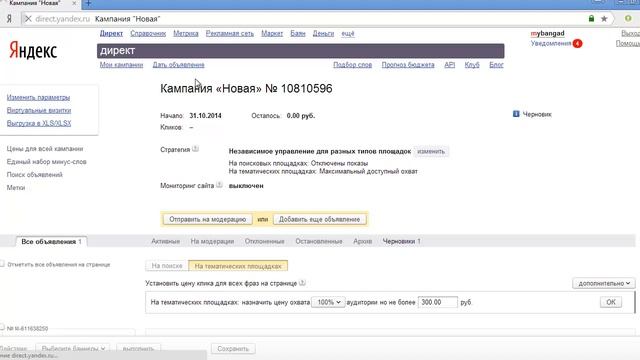
Task: Switch to Активные tab
Action: pyautogui.click(x=165, y=241)
